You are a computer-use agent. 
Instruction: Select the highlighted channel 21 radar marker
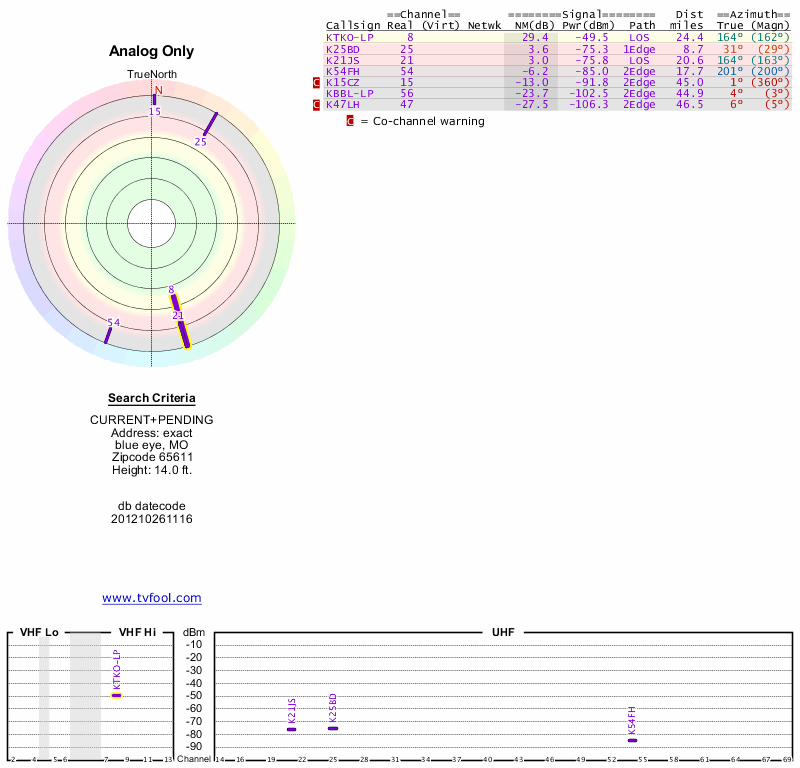tap(183, 332)
